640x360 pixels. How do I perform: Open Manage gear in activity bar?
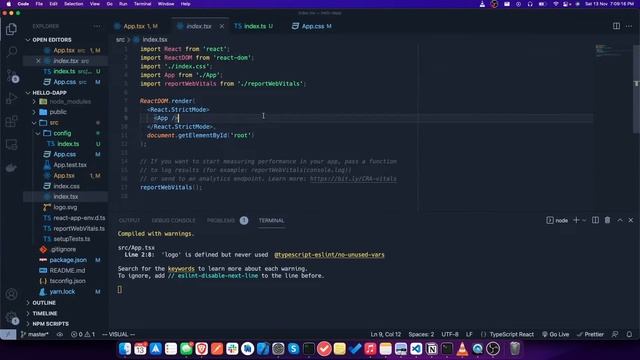[x=11, y=317]
